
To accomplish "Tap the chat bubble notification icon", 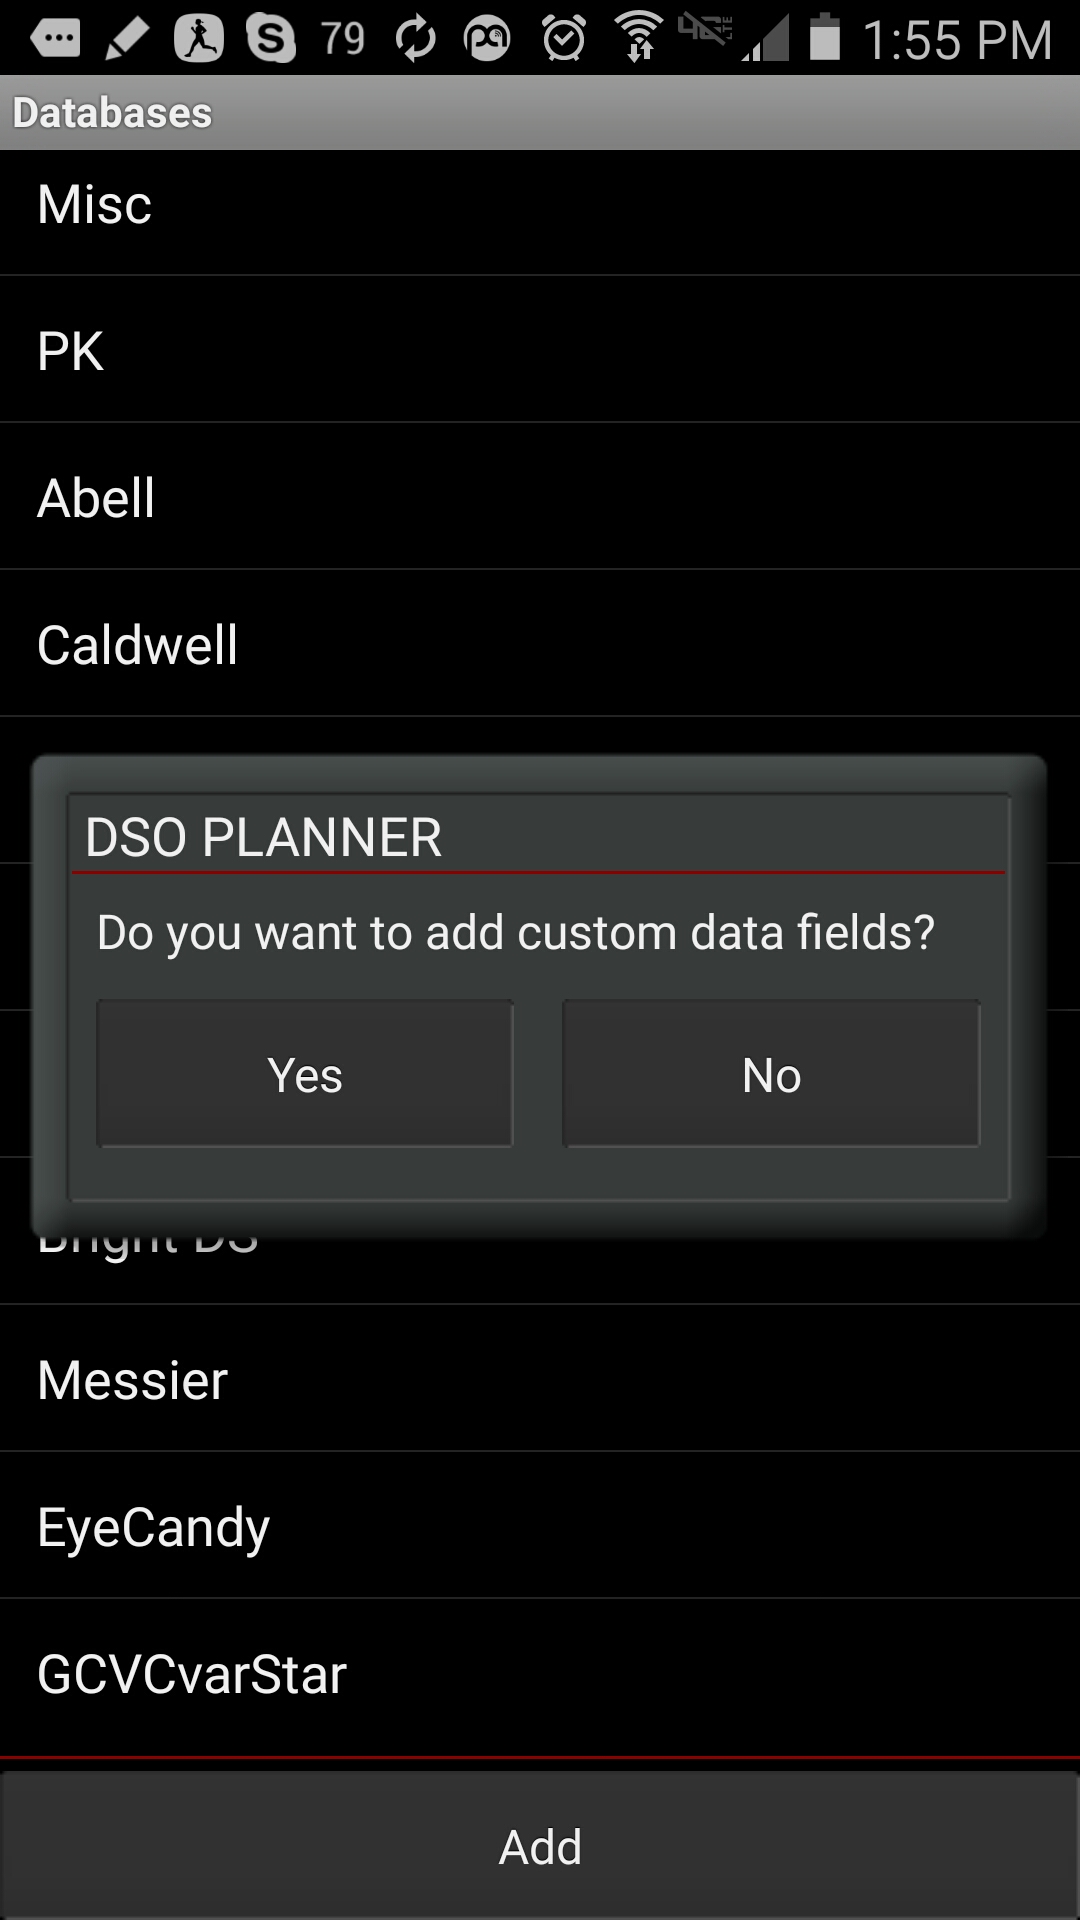I will 55,38.
